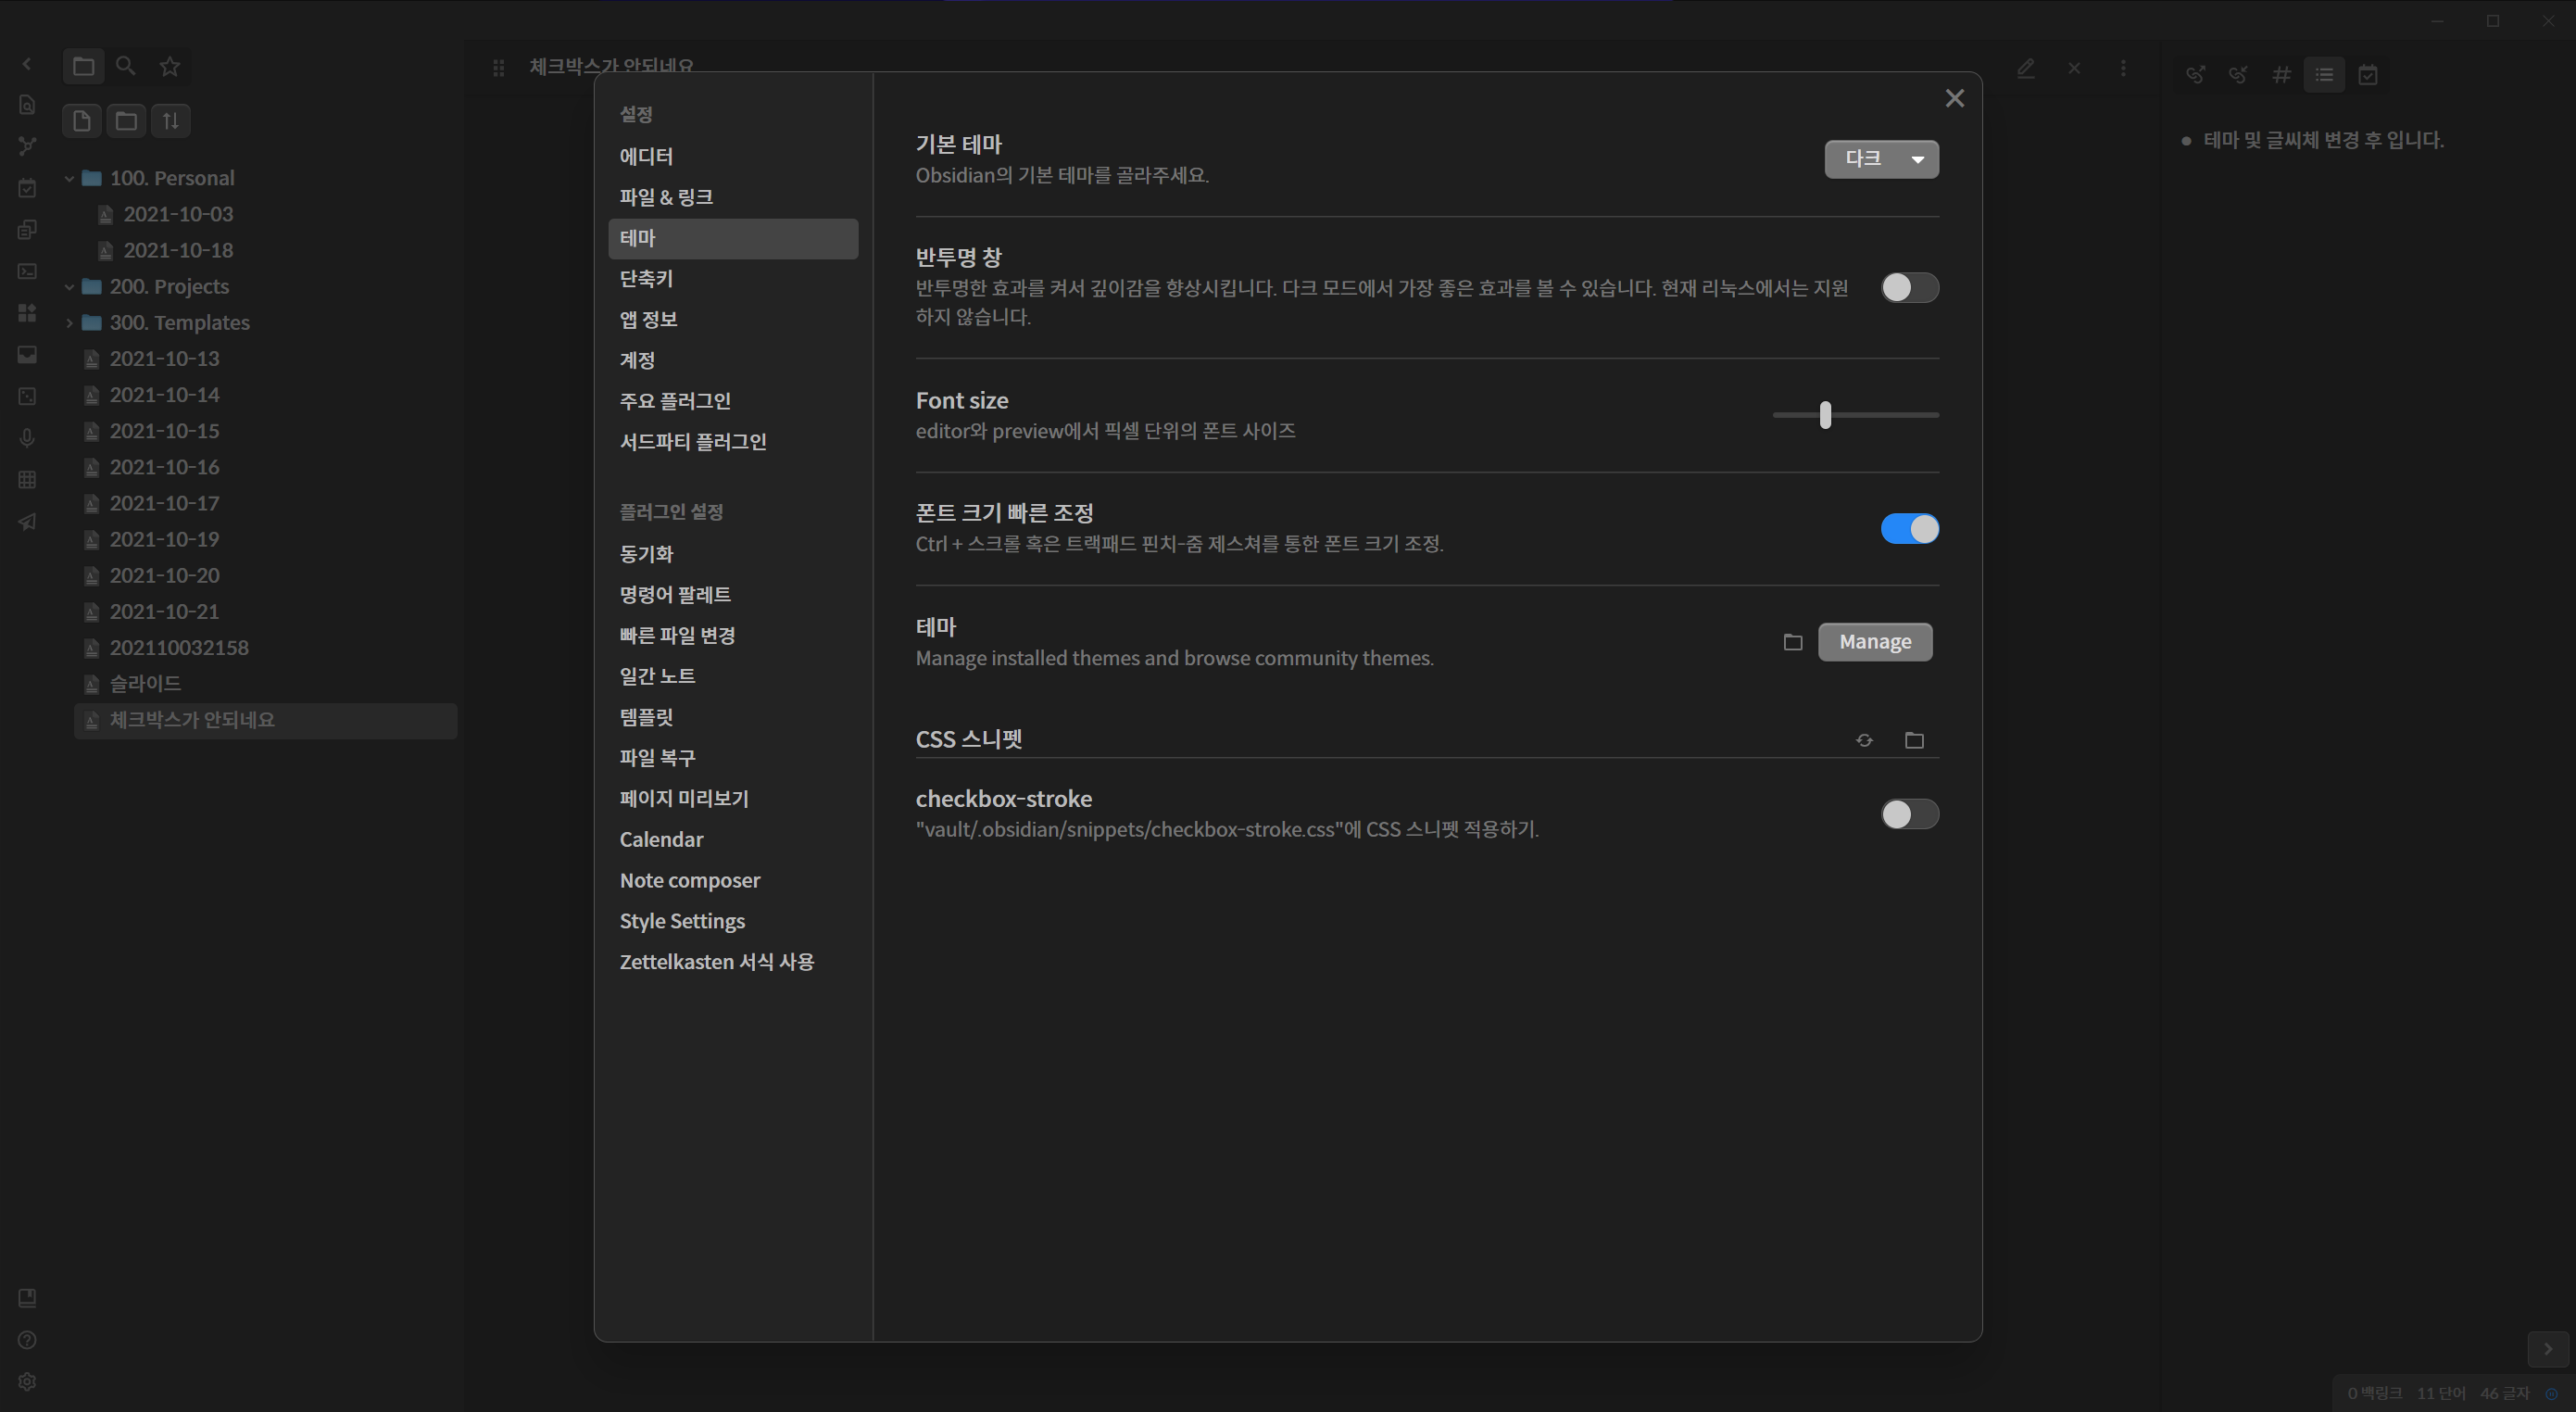
Task: Open Style Settings plugin options
Action: pyautogui.click(x=682, y=921)
